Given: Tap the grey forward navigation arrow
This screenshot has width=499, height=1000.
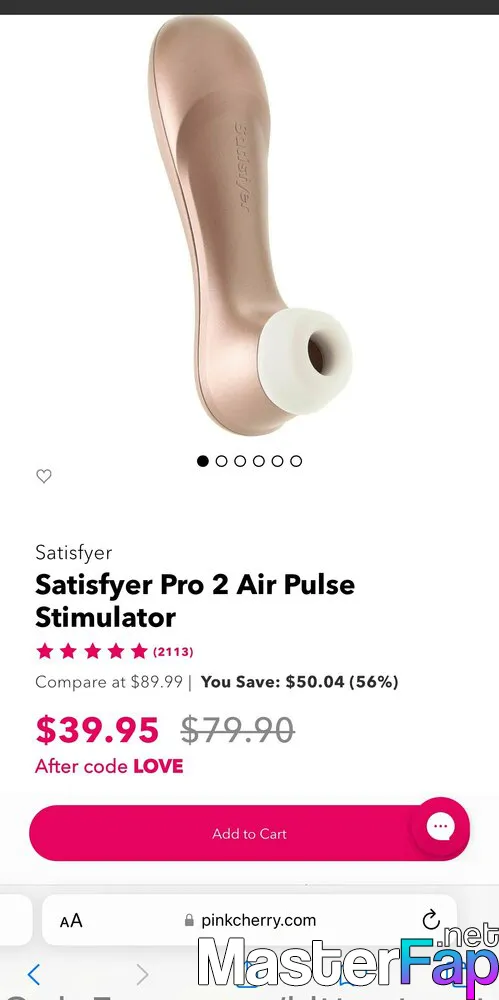Looking at the screenshot, I should (x=142, y=974).
